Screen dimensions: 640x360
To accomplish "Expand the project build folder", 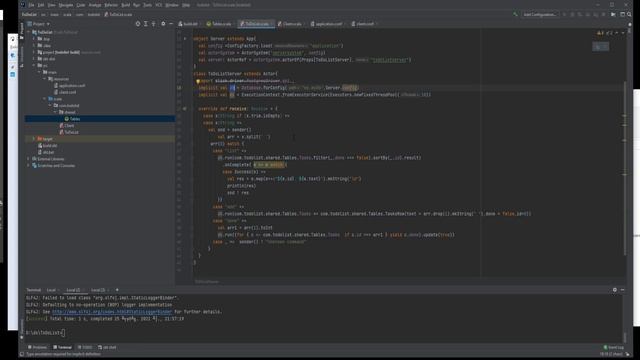I will pyautogui.click(x=34, y=52).
